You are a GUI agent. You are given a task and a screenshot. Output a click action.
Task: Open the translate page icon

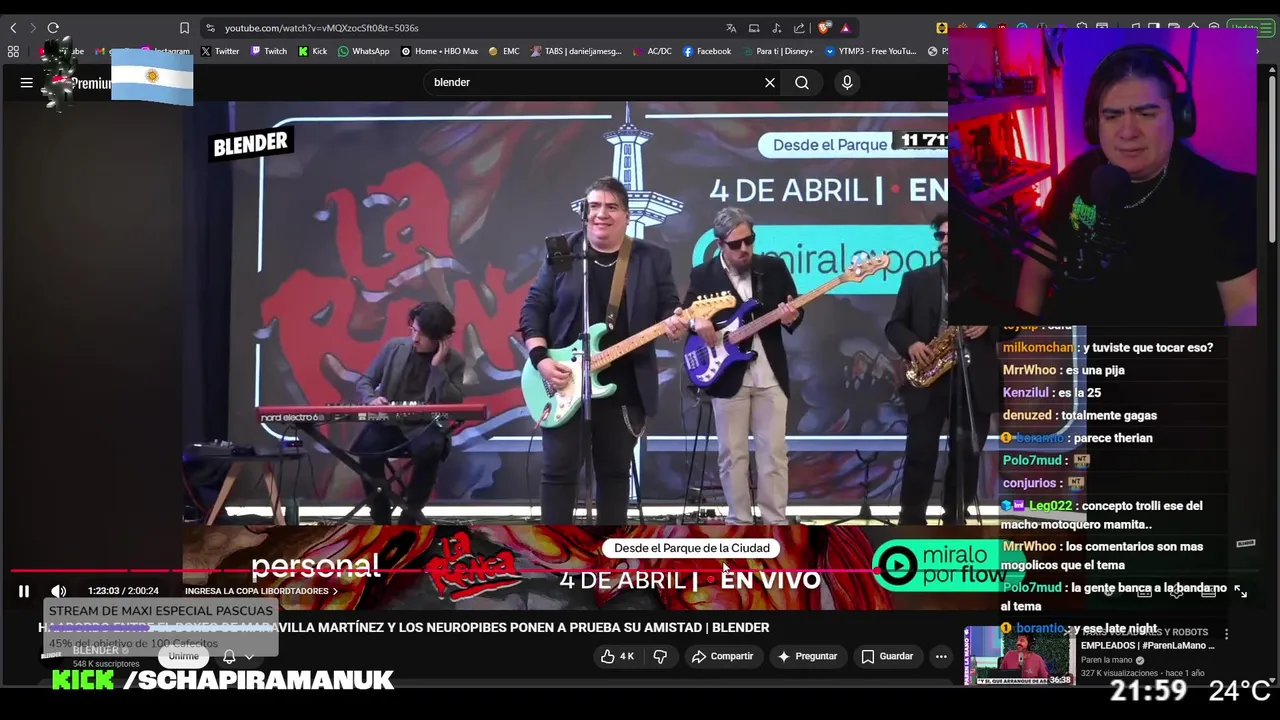click(731, 28)
